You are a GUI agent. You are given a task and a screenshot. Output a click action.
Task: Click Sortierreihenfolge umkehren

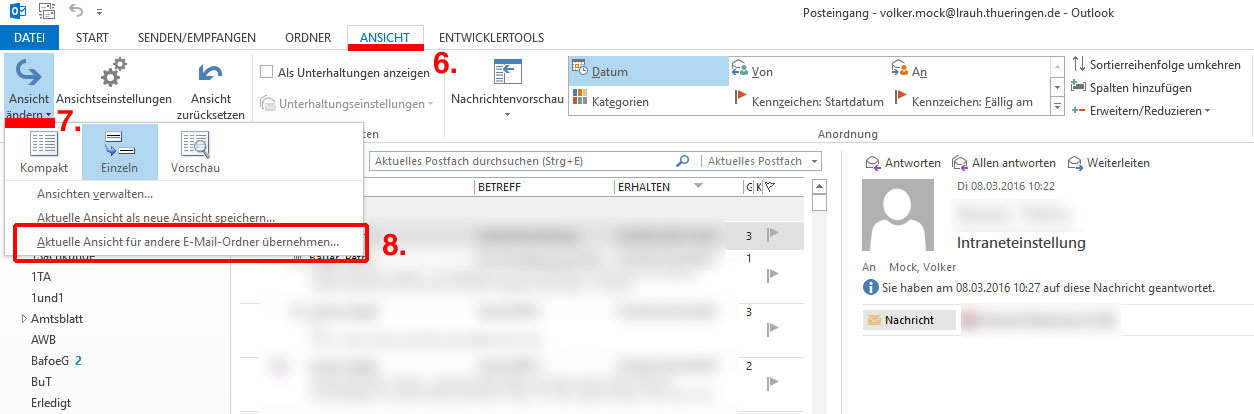1156,64
